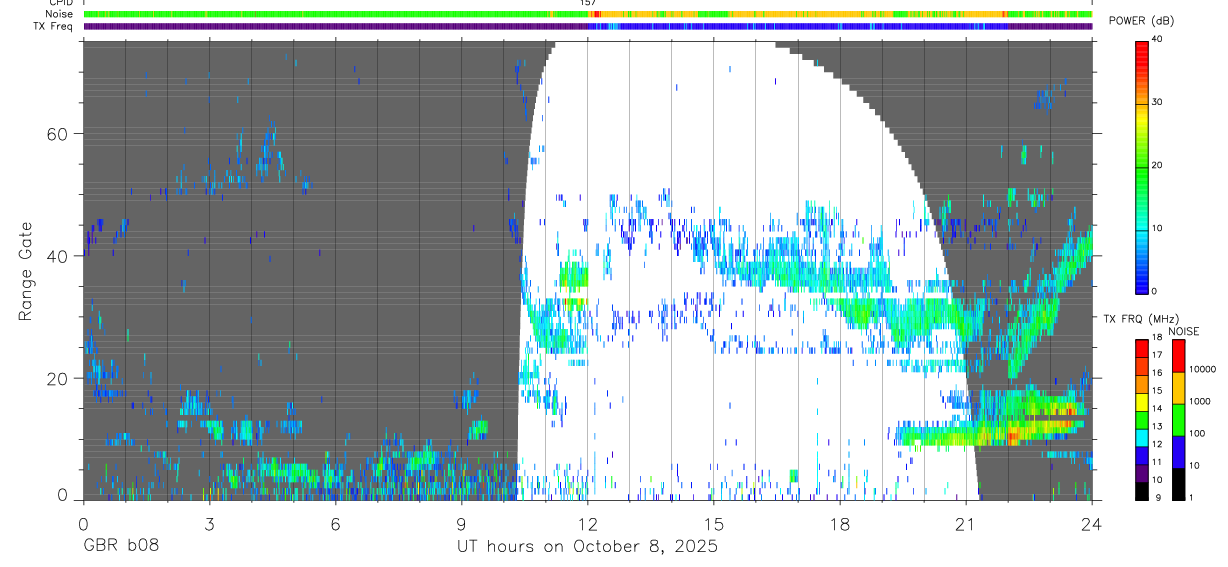This screenshot has height=567, width=1228.
Task: Click the "9" hour tick label on the time axis
Action: click(461, 523)
